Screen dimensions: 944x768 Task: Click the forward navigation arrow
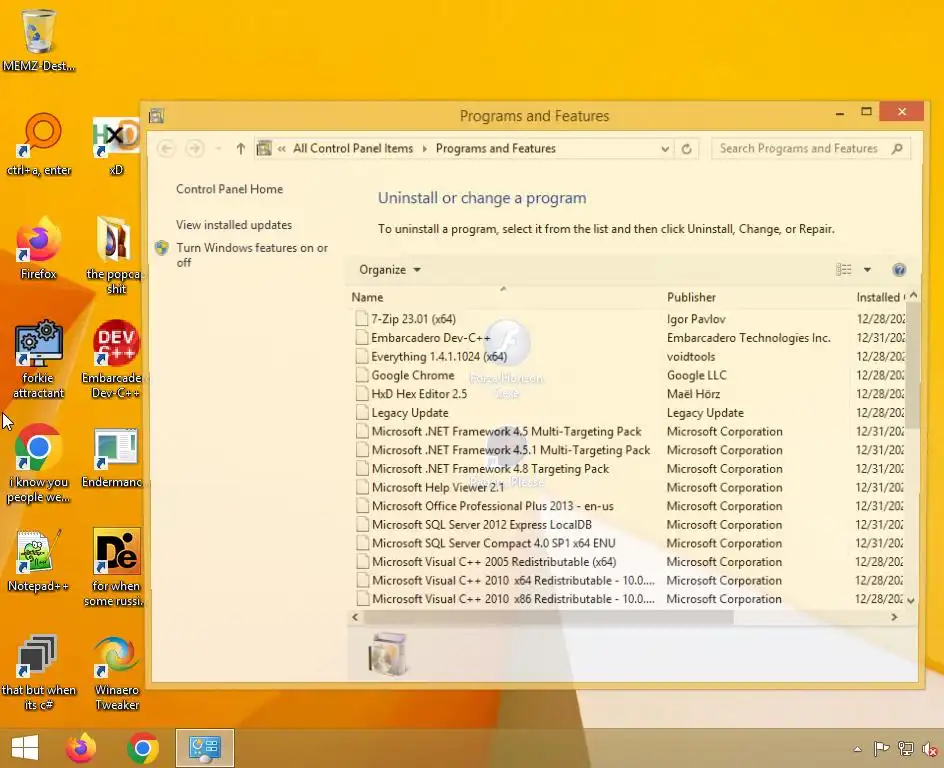coord(194,149)
